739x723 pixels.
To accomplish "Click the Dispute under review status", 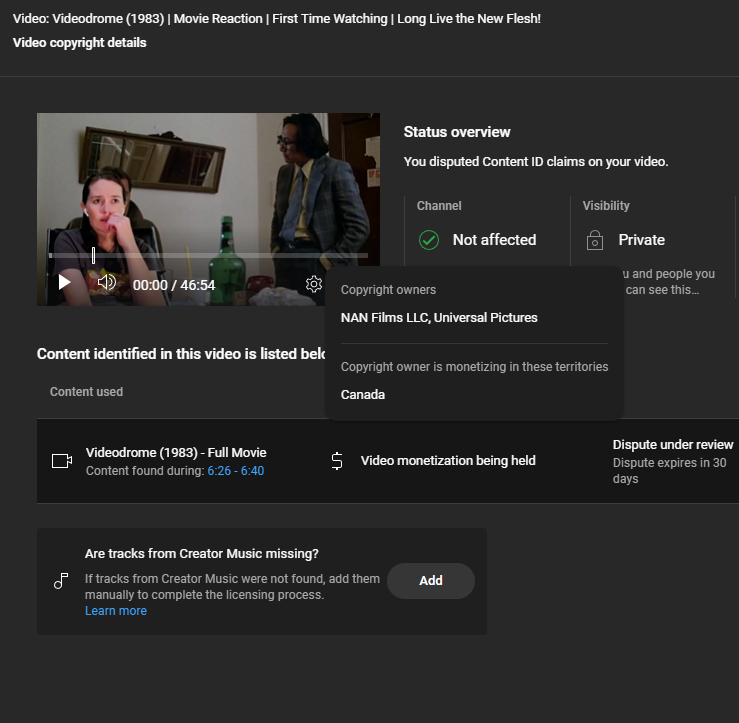I will [673, 444].
